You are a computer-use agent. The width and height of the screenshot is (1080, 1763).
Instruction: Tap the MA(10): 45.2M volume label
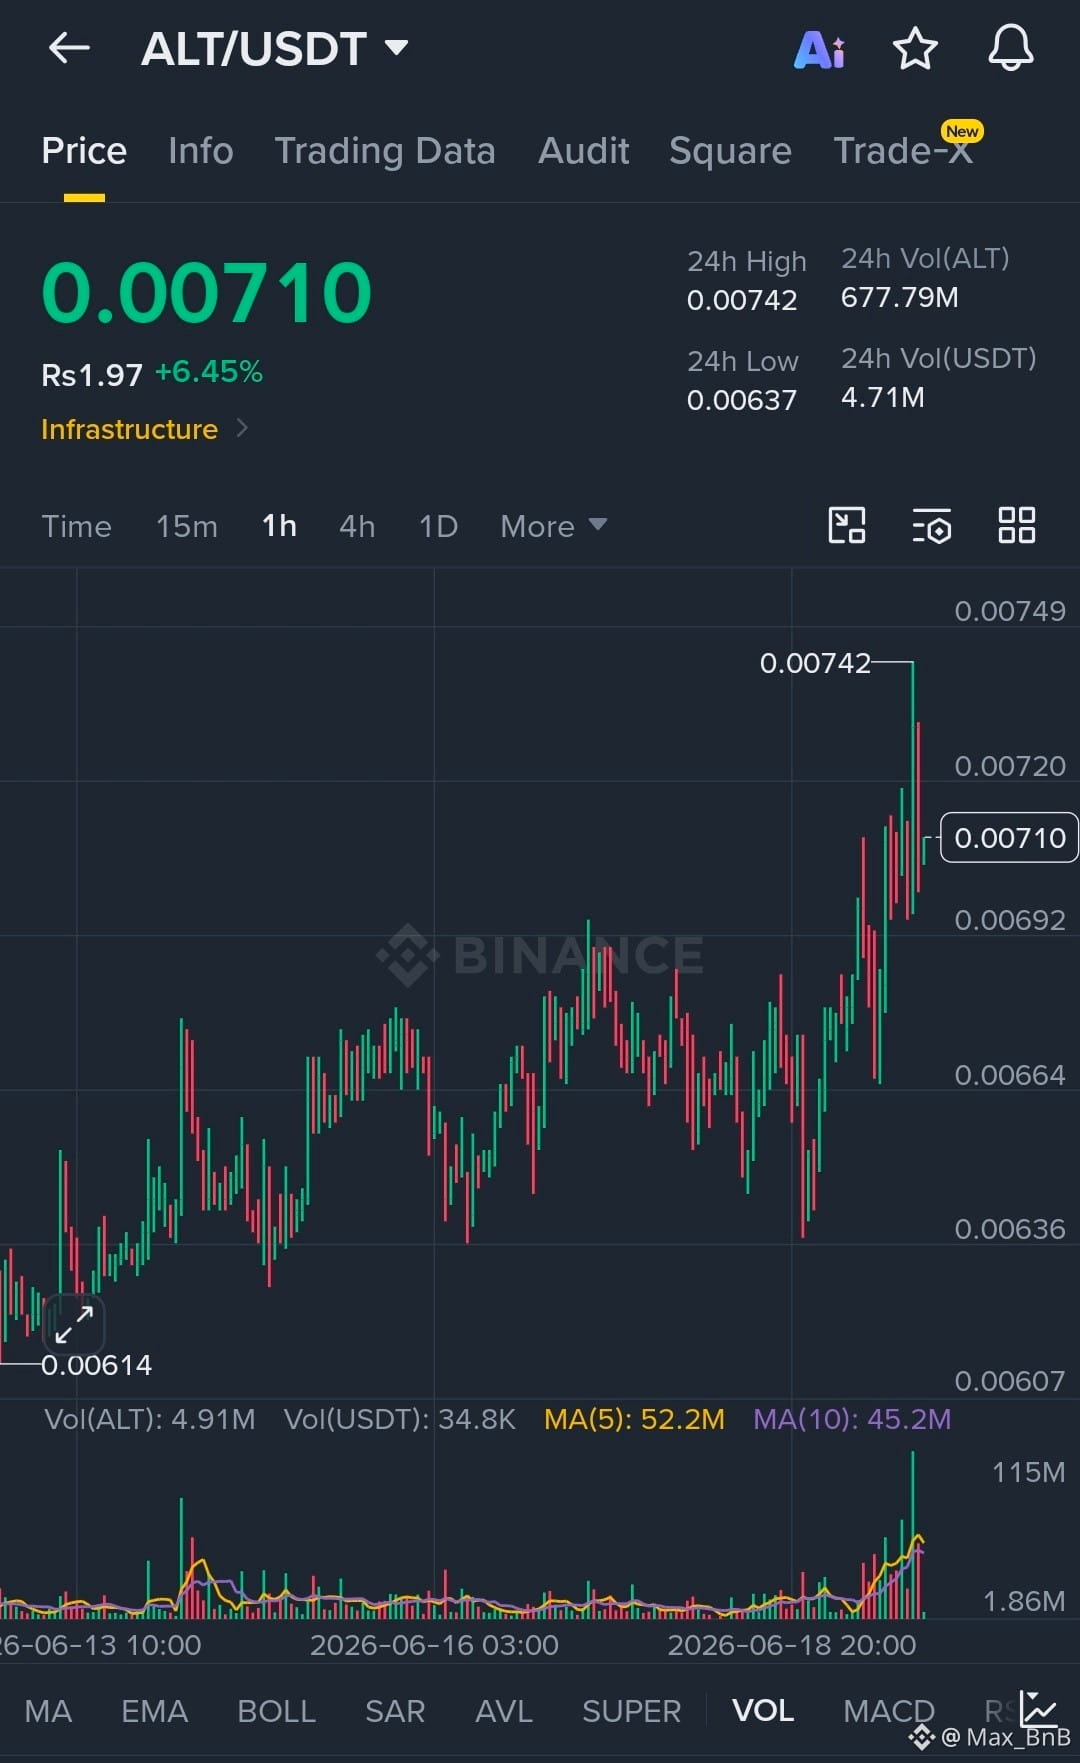(852, 1419)
